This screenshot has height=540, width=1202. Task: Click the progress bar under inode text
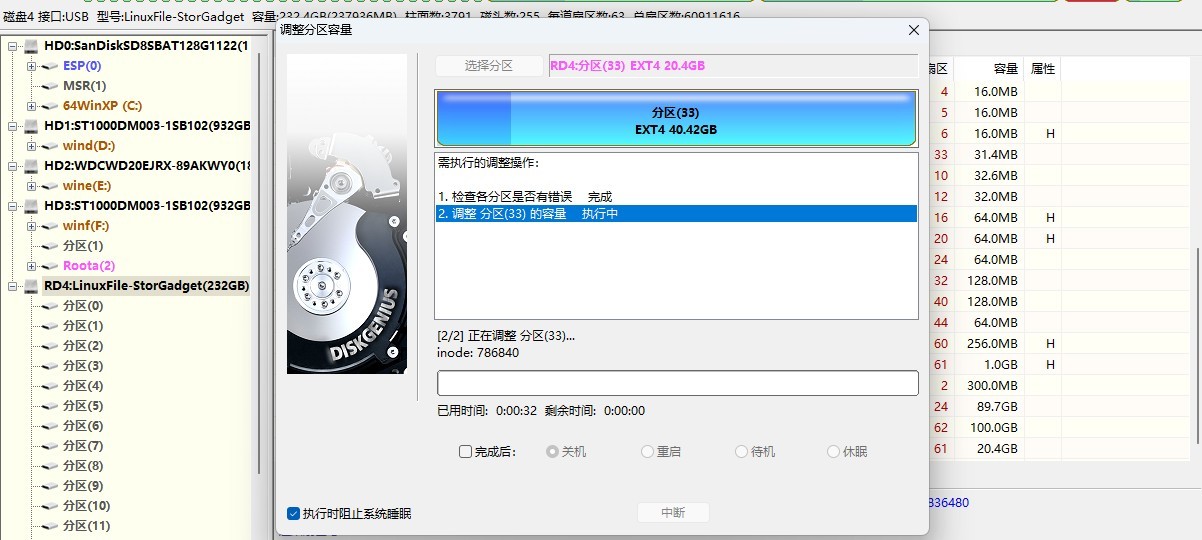(678, 383)
